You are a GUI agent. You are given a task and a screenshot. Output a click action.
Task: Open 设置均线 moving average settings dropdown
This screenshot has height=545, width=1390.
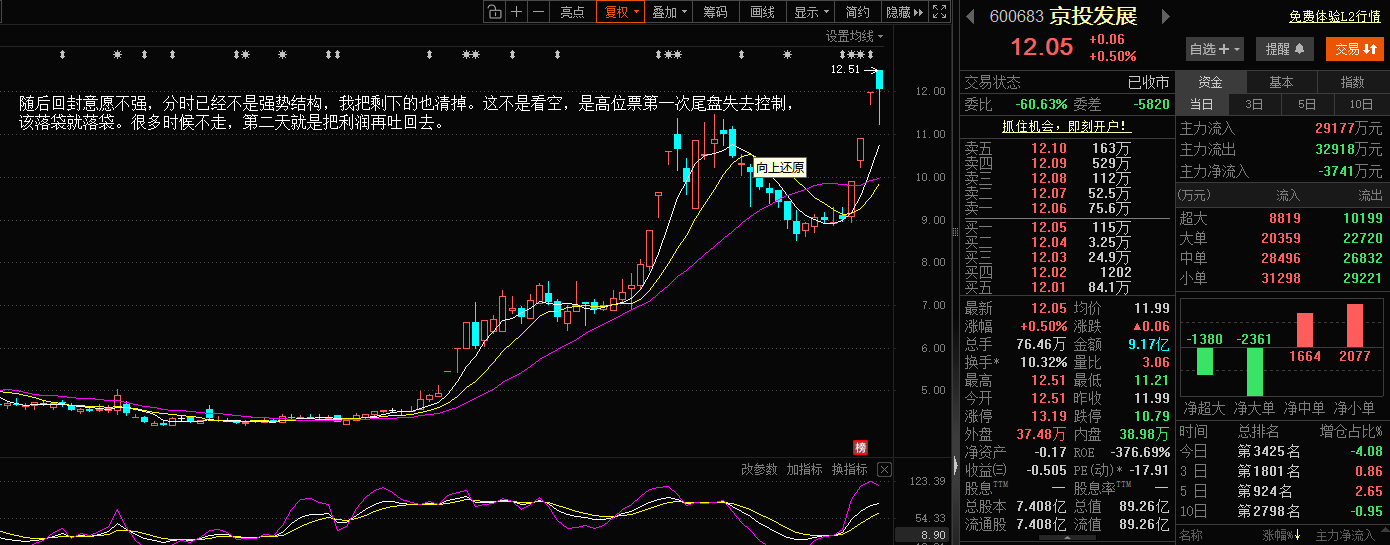tap(855, 36)
